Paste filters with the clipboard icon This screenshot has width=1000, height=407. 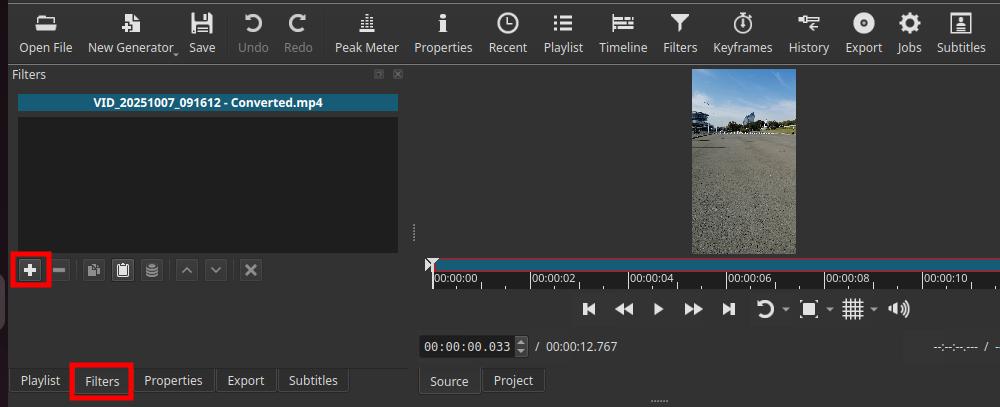coord(122,270)
